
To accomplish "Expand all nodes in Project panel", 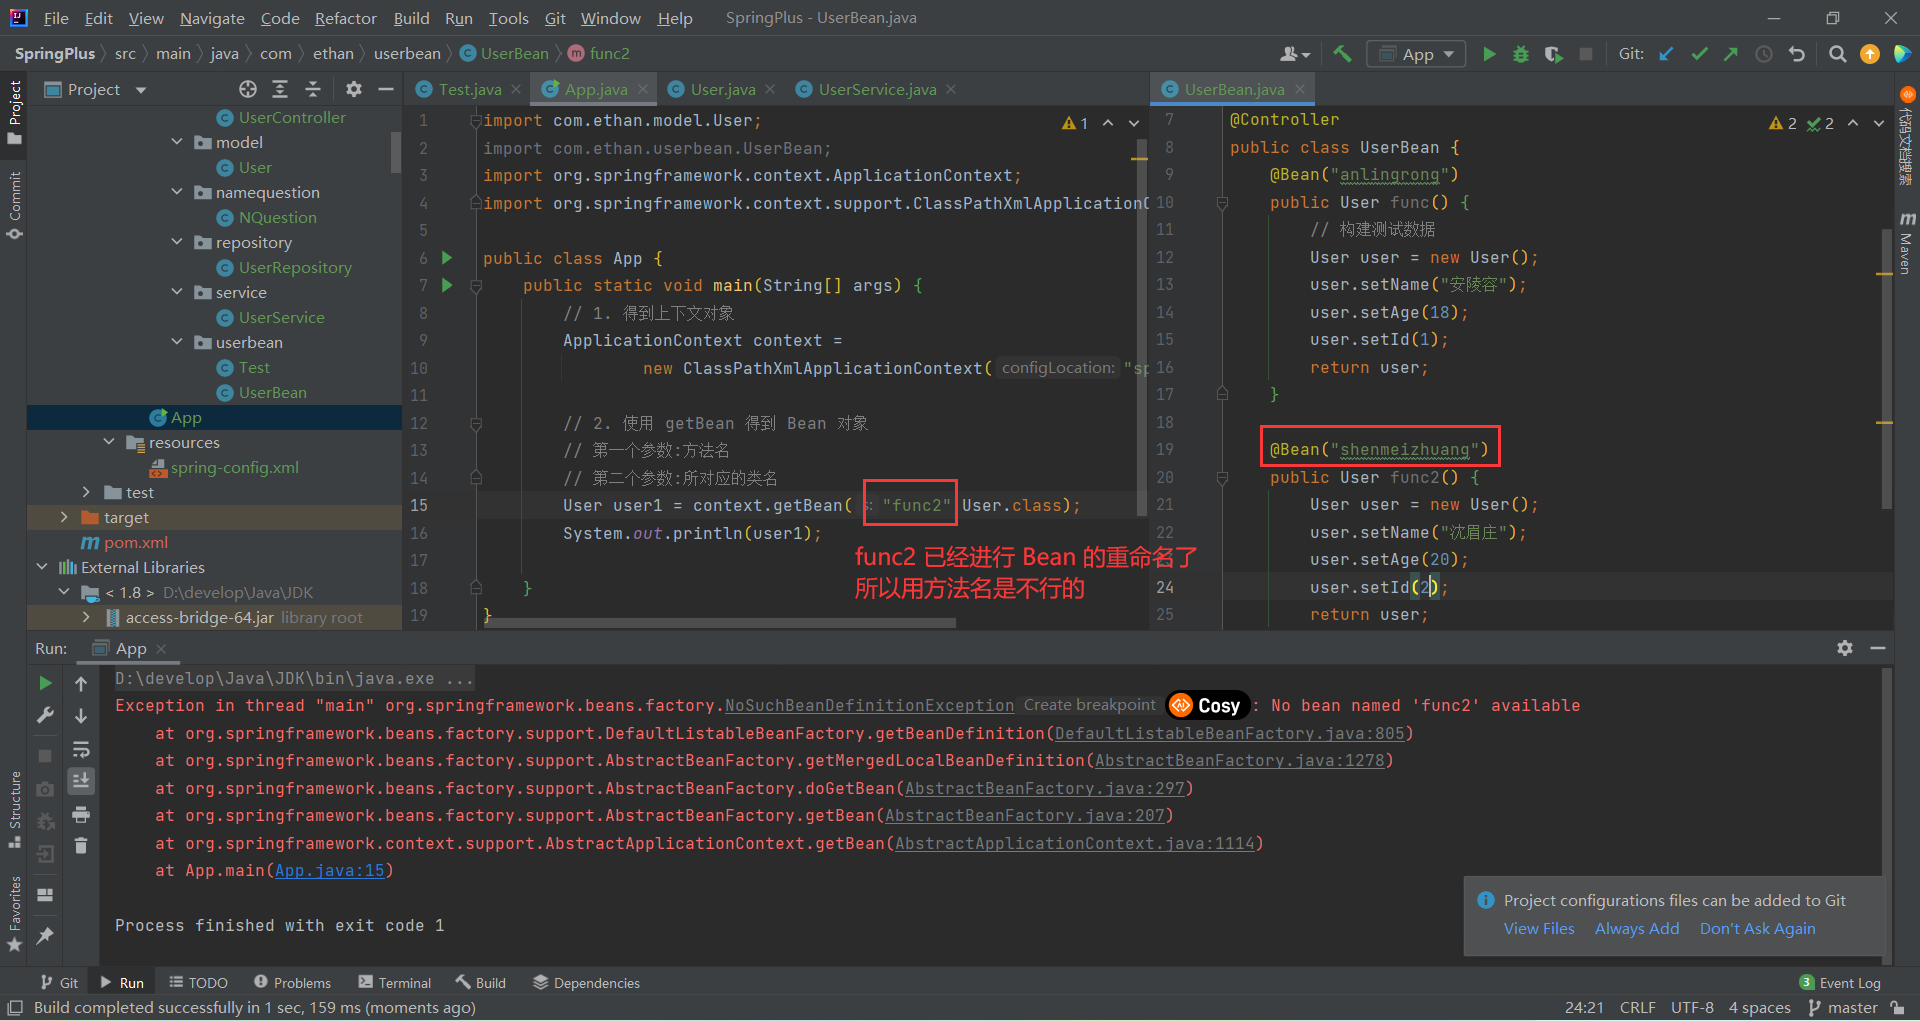I will point(280,89).
